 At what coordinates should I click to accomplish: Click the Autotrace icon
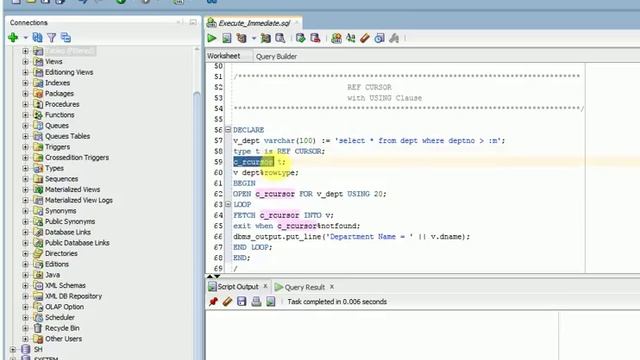[x=266, y=38]
